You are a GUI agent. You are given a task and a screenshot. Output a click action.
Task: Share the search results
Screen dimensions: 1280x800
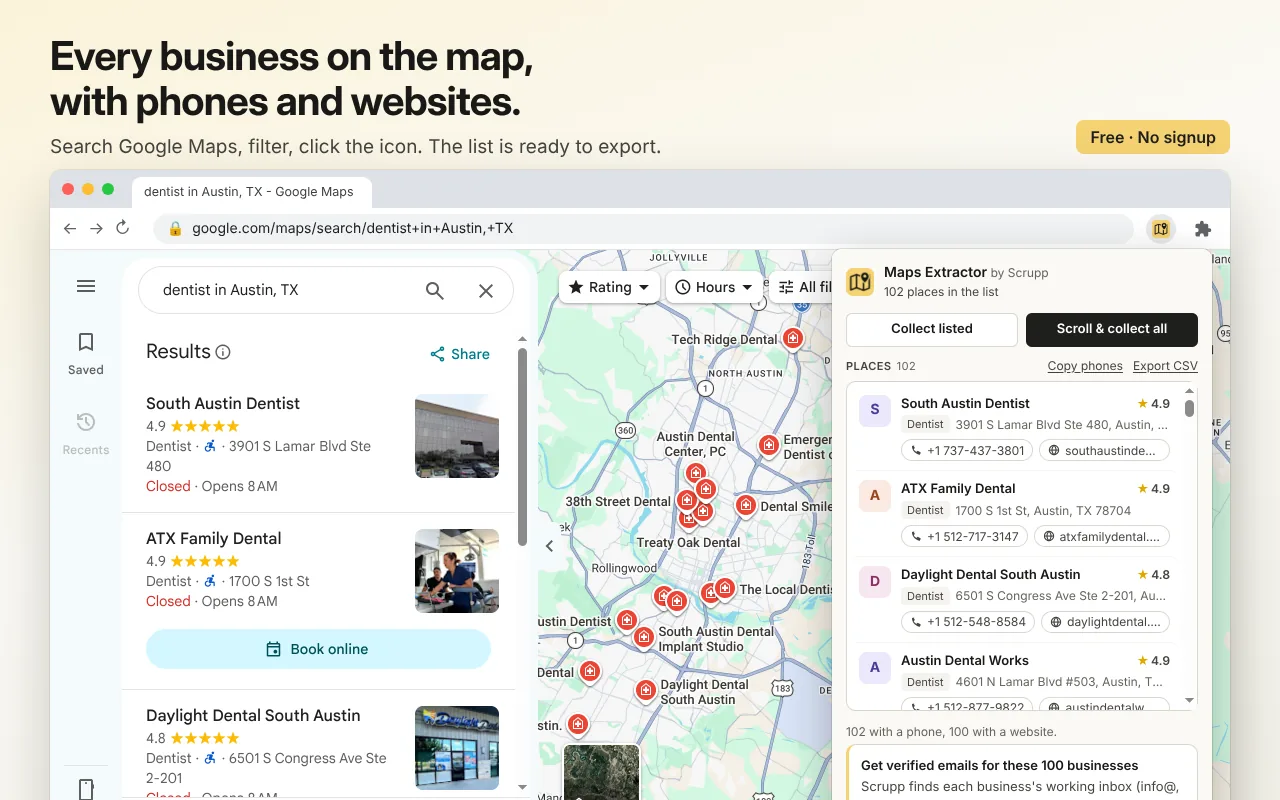coord(460,354)
